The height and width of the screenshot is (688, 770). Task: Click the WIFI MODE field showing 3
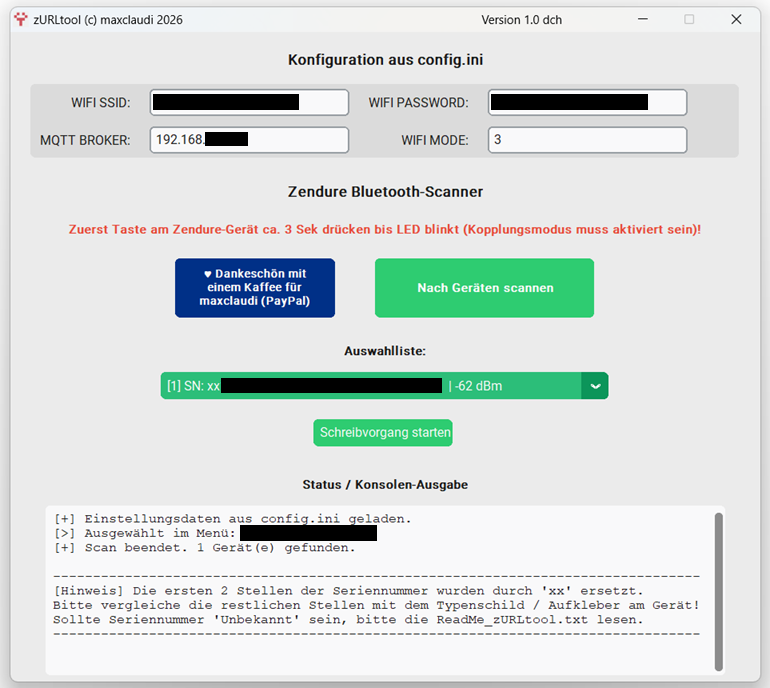click(x=587, y=140)
